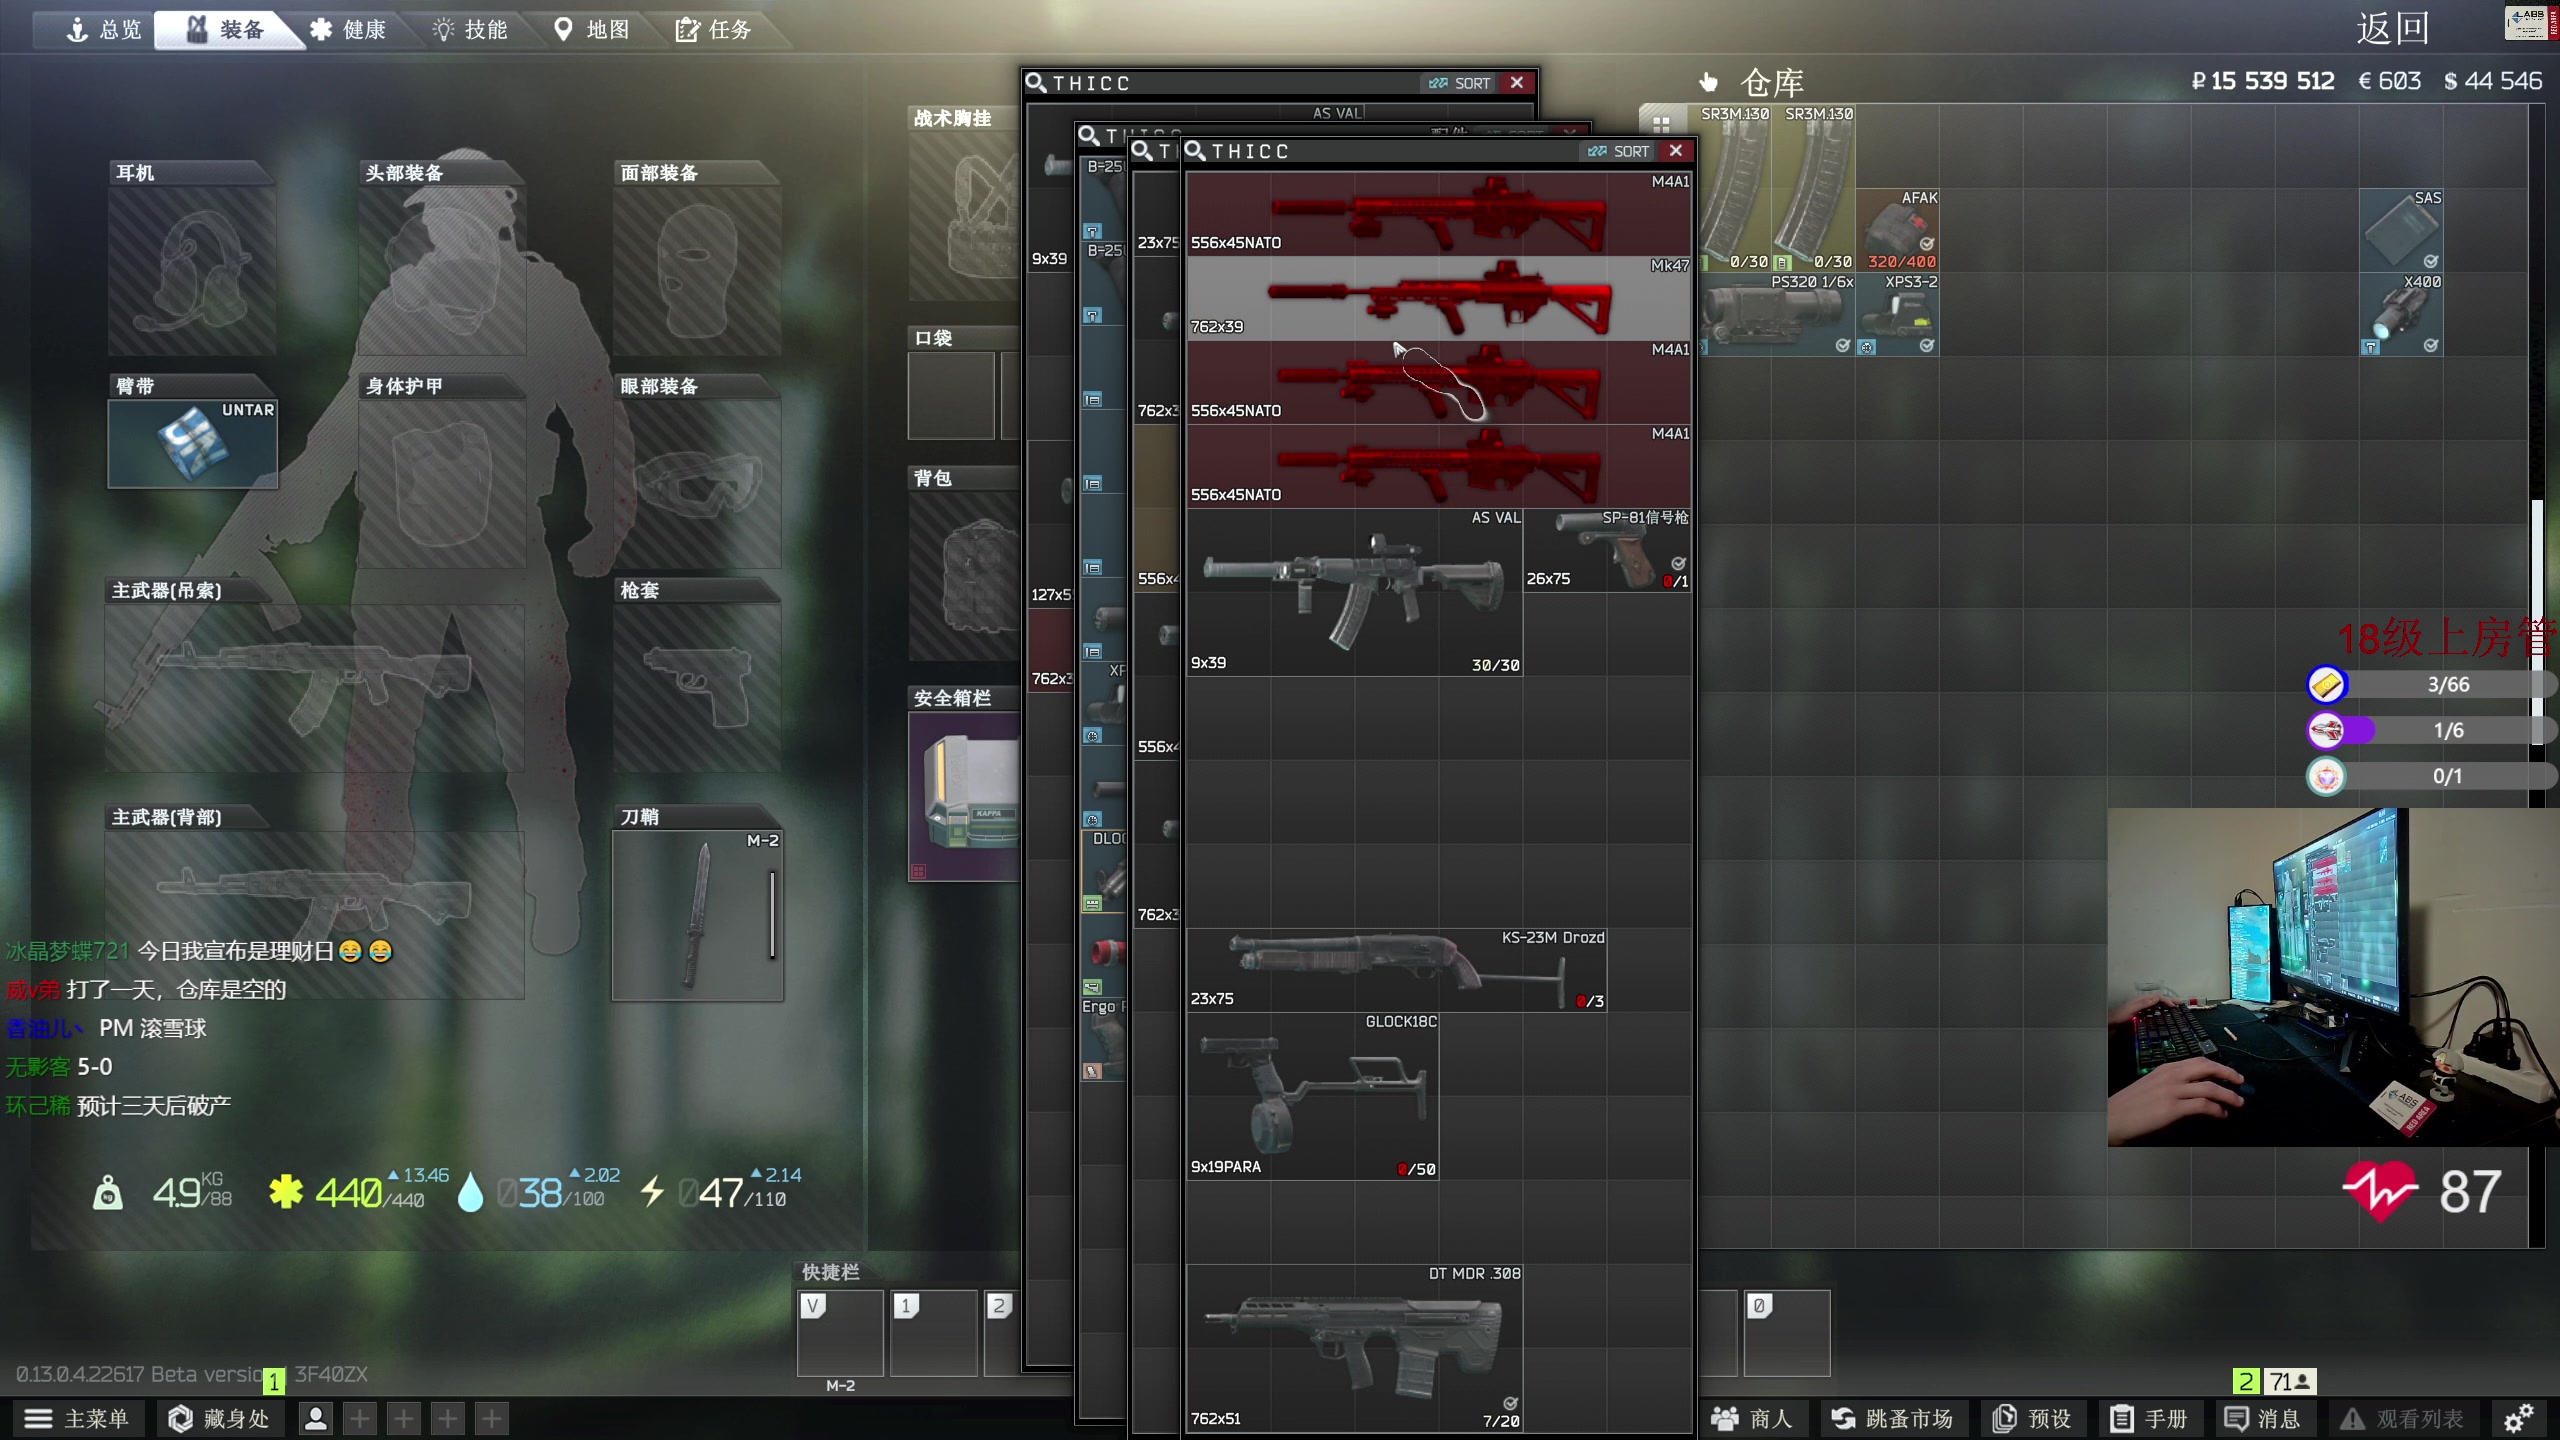This screenshot has height=1440, width=2560.
Task: Click the quick bar slot V
Action: coord(840,1332)
